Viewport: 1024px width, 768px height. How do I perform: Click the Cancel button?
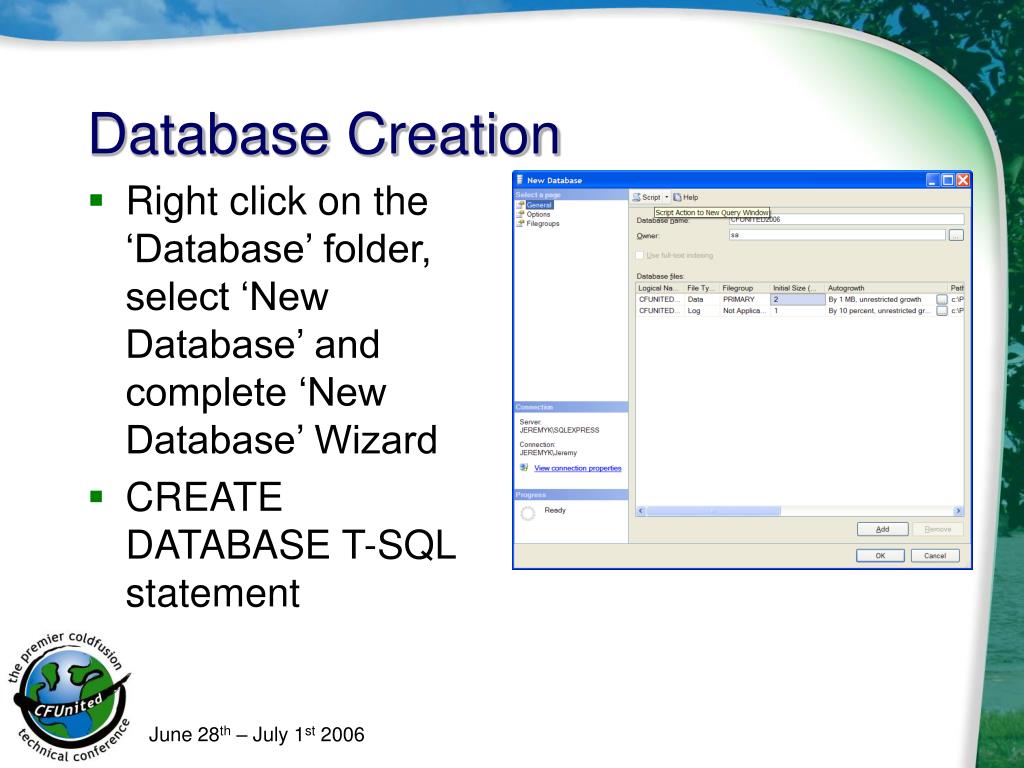click(935, 556)
